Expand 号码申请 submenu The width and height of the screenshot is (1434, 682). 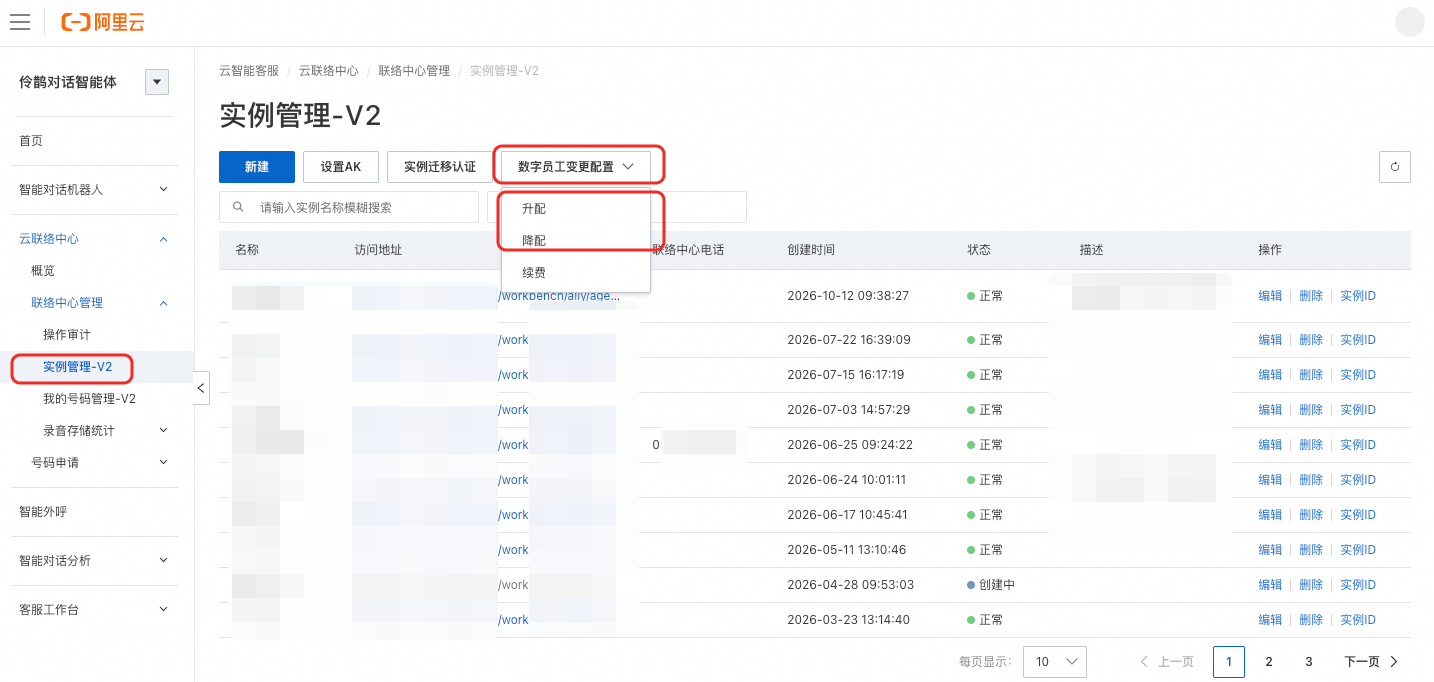pos(164,462)
